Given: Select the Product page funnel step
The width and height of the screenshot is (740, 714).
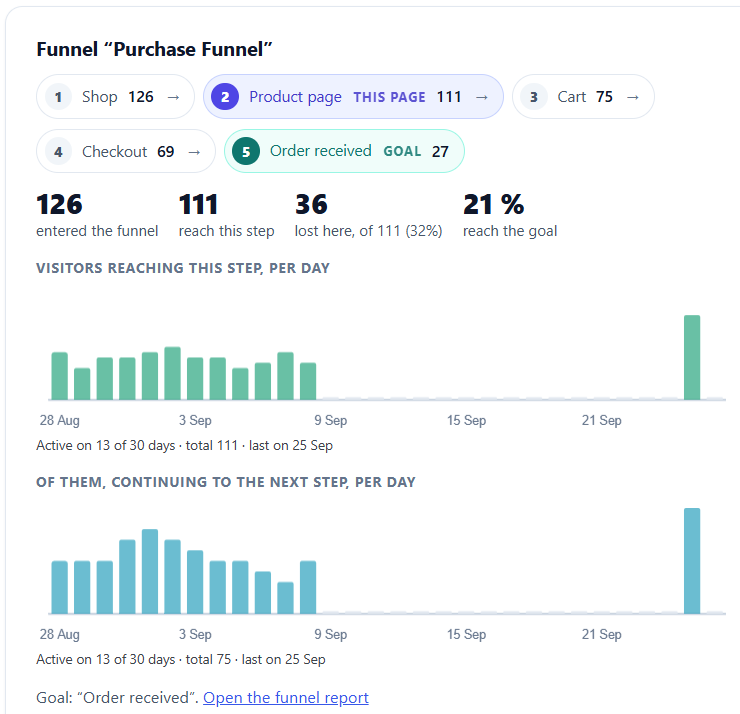Looking at the screenshot, I should click(x=353, y=97).
